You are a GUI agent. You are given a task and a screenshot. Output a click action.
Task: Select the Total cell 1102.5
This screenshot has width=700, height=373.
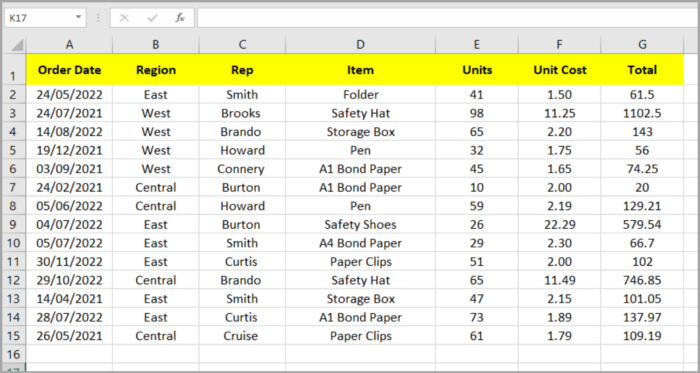click(642, 113)
